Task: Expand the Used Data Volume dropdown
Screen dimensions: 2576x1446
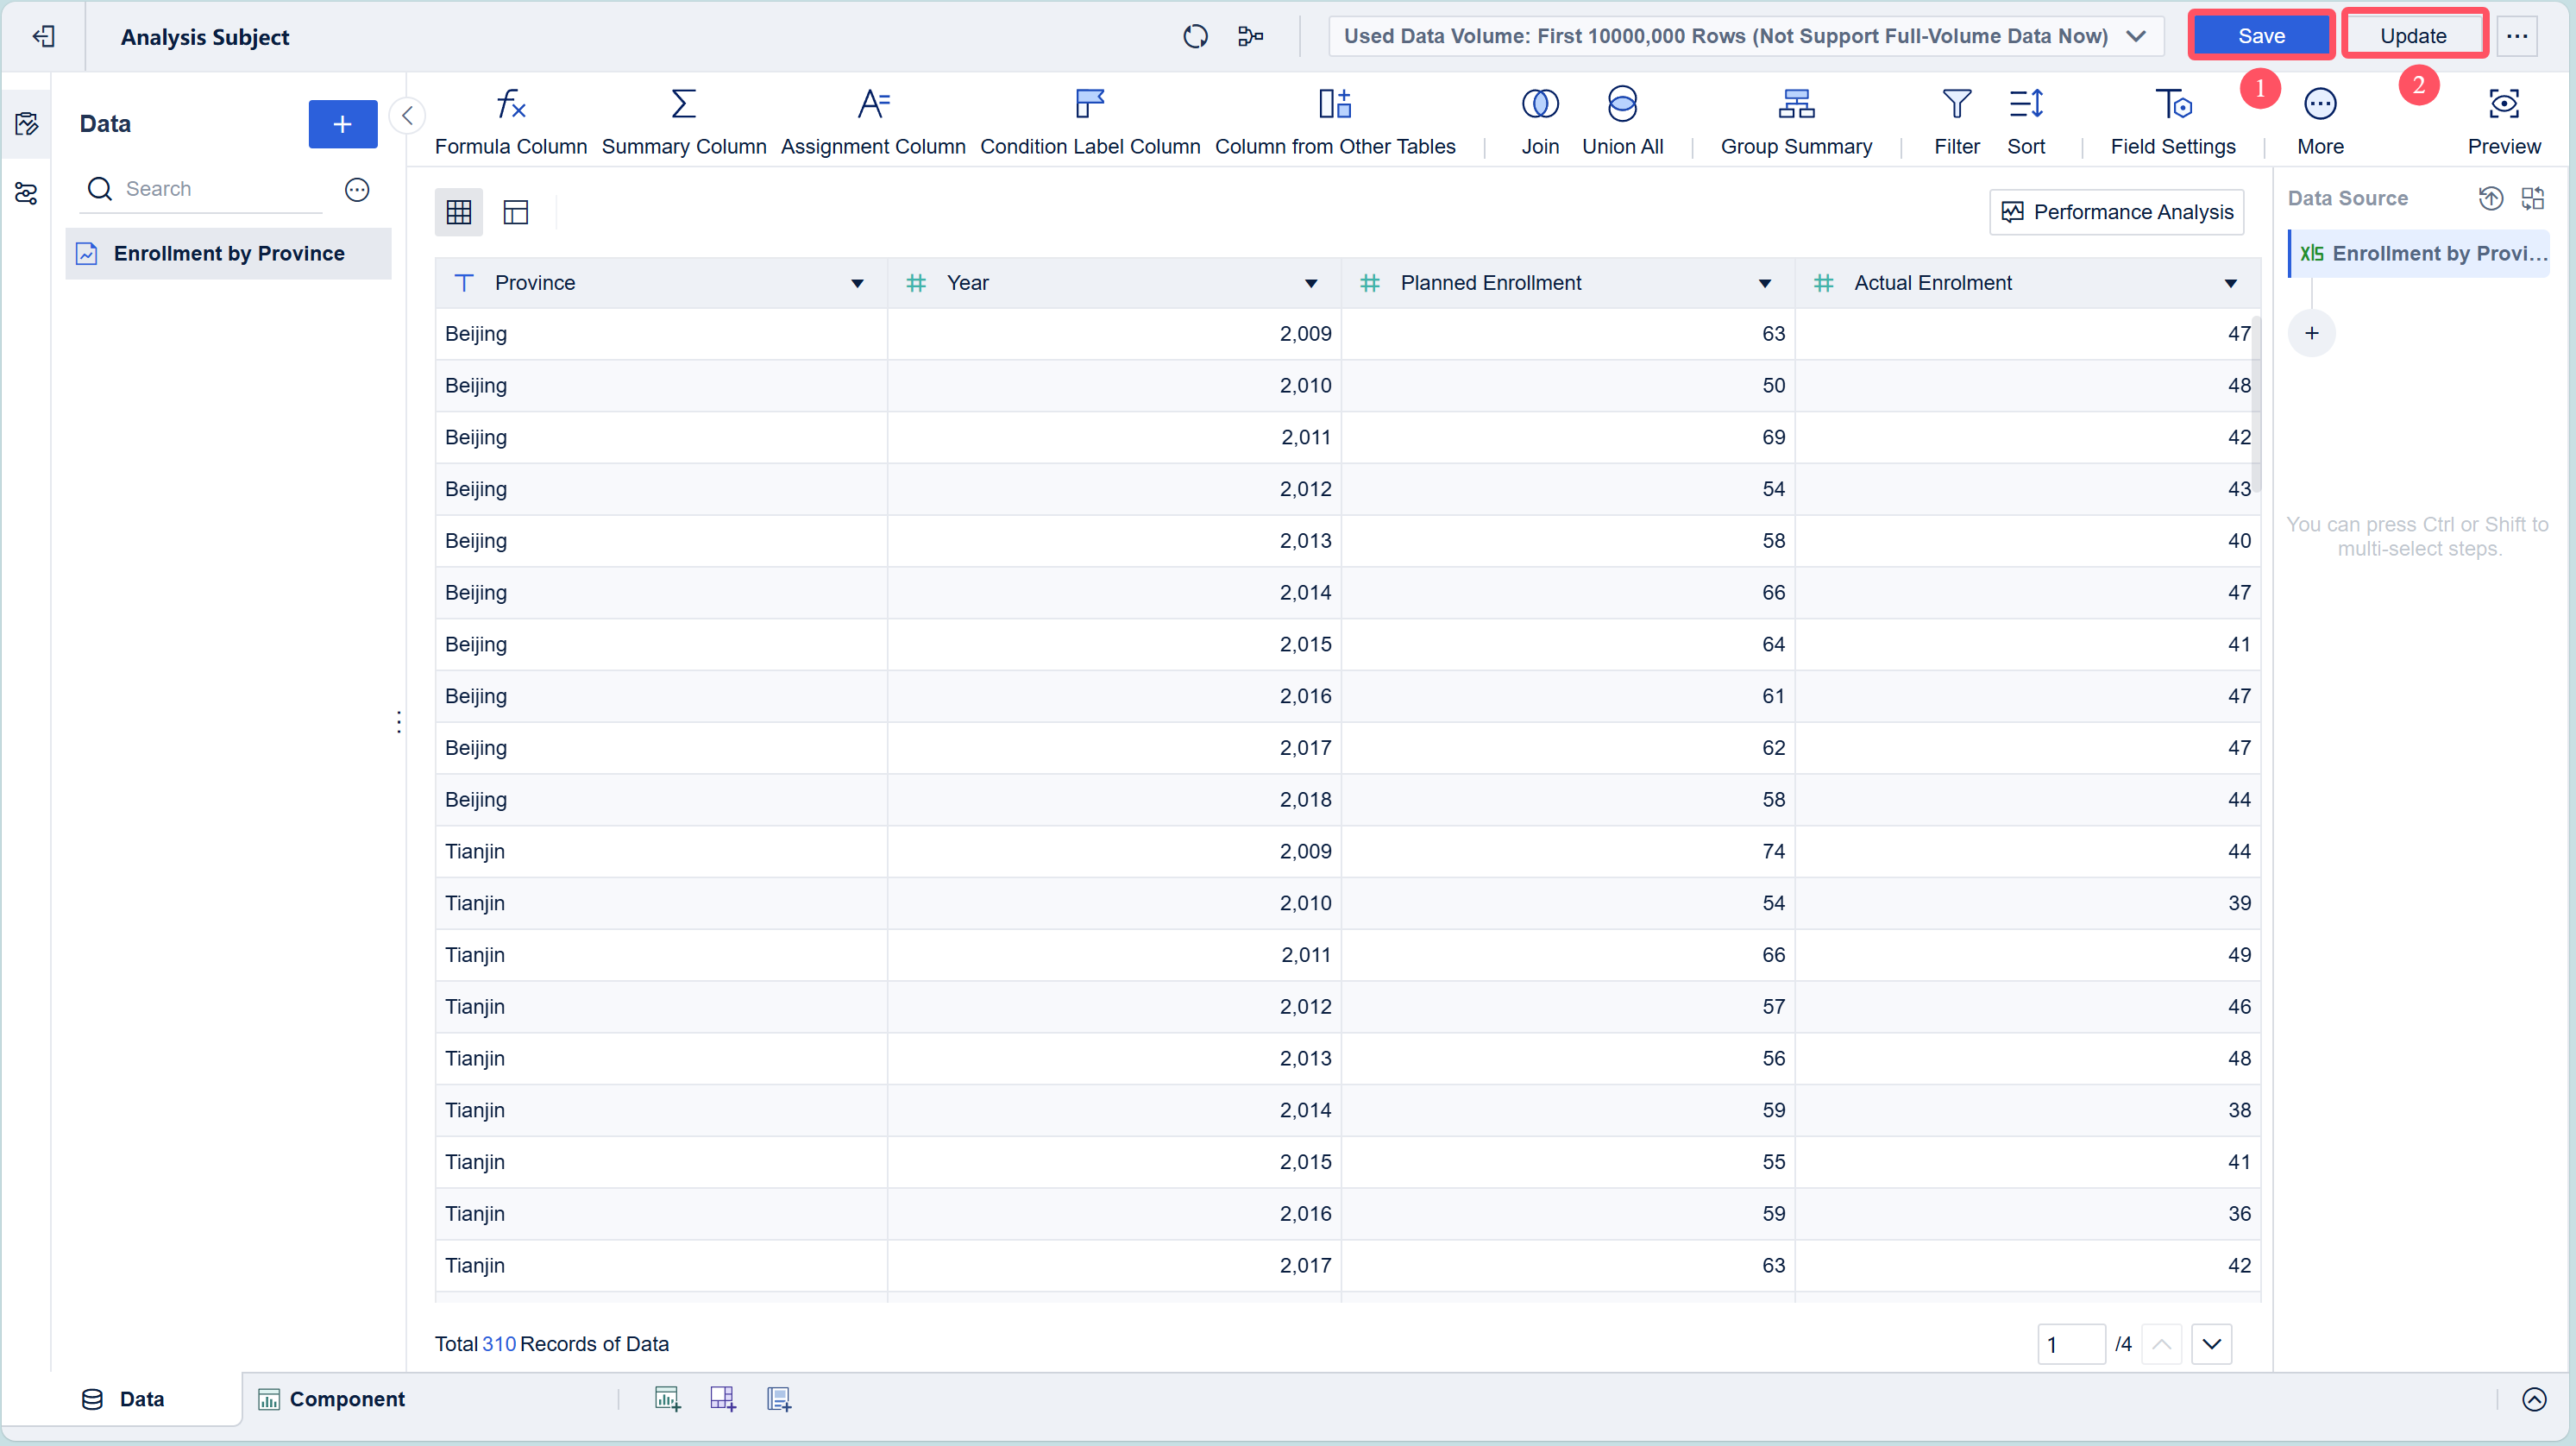Action: (x=1746, y=36)
